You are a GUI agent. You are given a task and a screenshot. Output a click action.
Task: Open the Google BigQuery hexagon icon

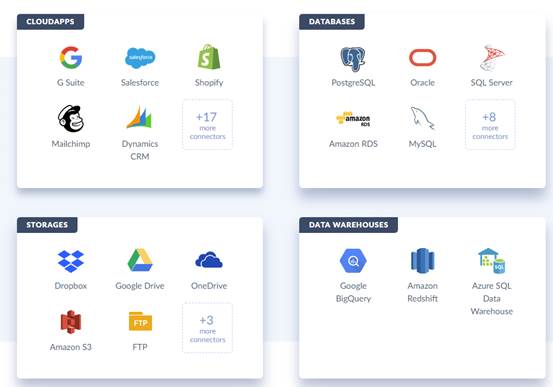(x=353, y=261)
